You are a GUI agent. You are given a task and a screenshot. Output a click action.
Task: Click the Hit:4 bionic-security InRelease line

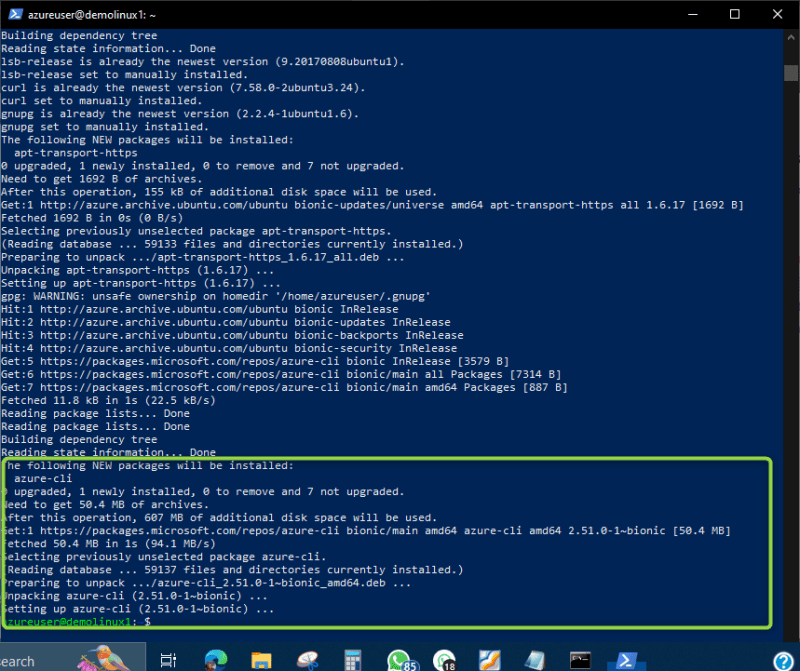coord(229,348)
